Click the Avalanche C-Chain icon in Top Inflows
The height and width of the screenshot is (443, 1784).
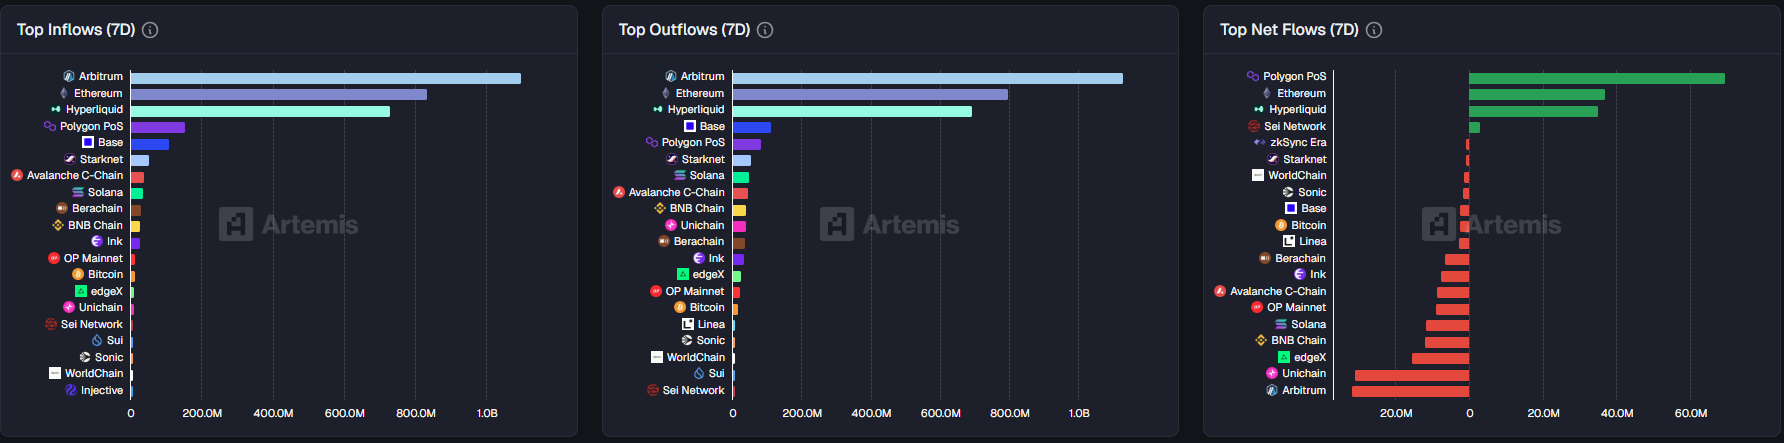(x=17, y=175)
